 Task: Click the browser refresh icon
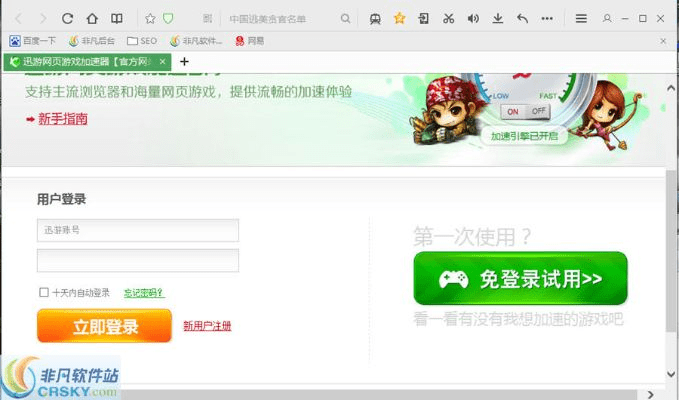pos(68,18)
